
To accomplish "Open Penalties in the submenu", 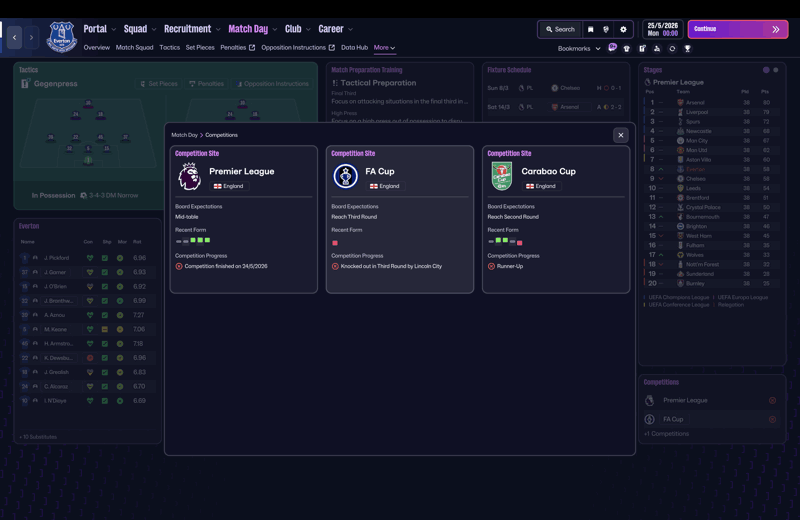I will pos(238,47).
